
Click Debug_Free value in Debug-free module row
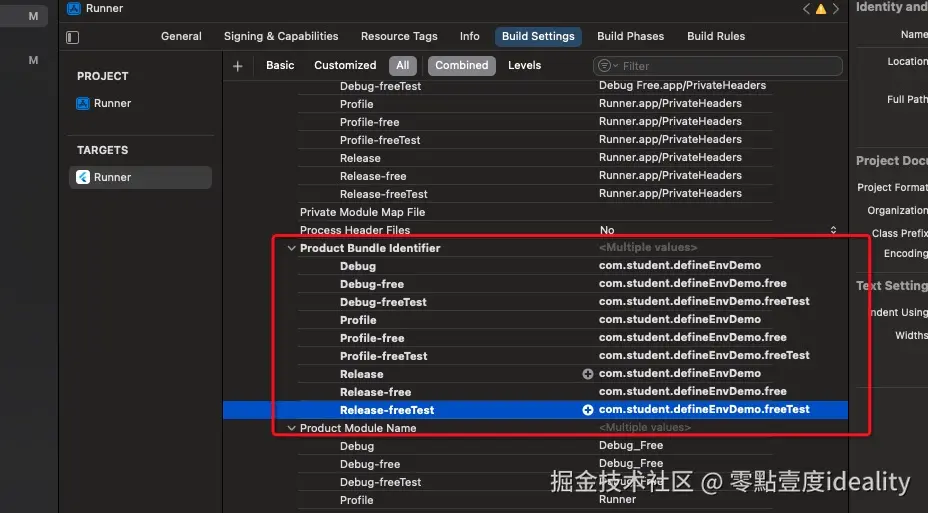[x=631, y=463]
